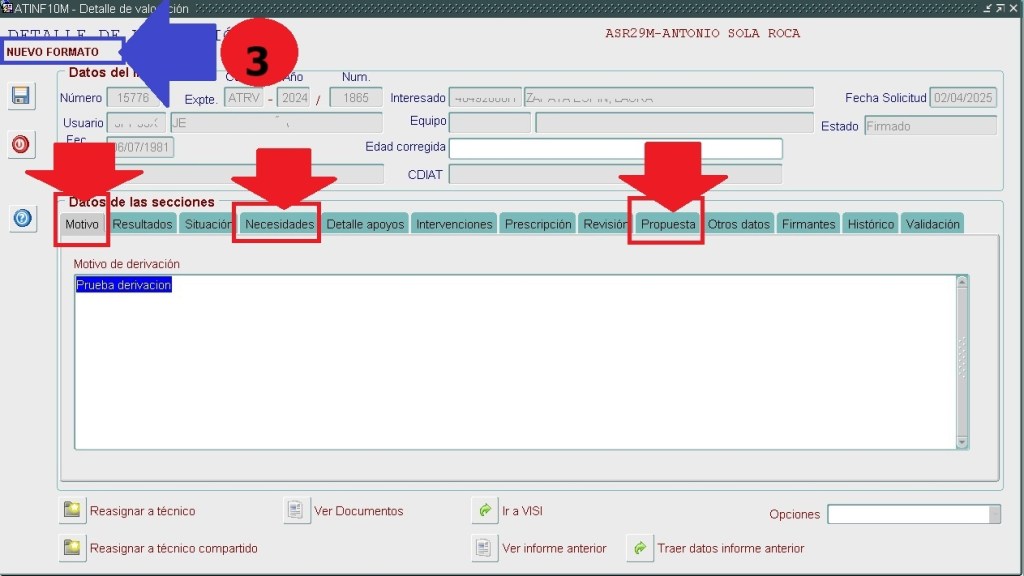Switch to the Intervenciones tab

click(x=454, y=224)
